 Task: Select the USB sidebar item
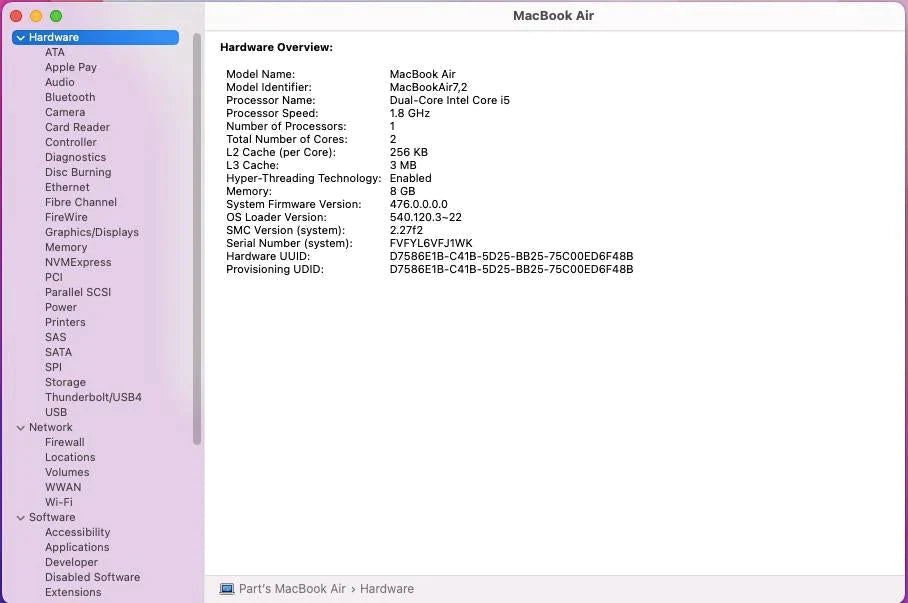(56, 412)
